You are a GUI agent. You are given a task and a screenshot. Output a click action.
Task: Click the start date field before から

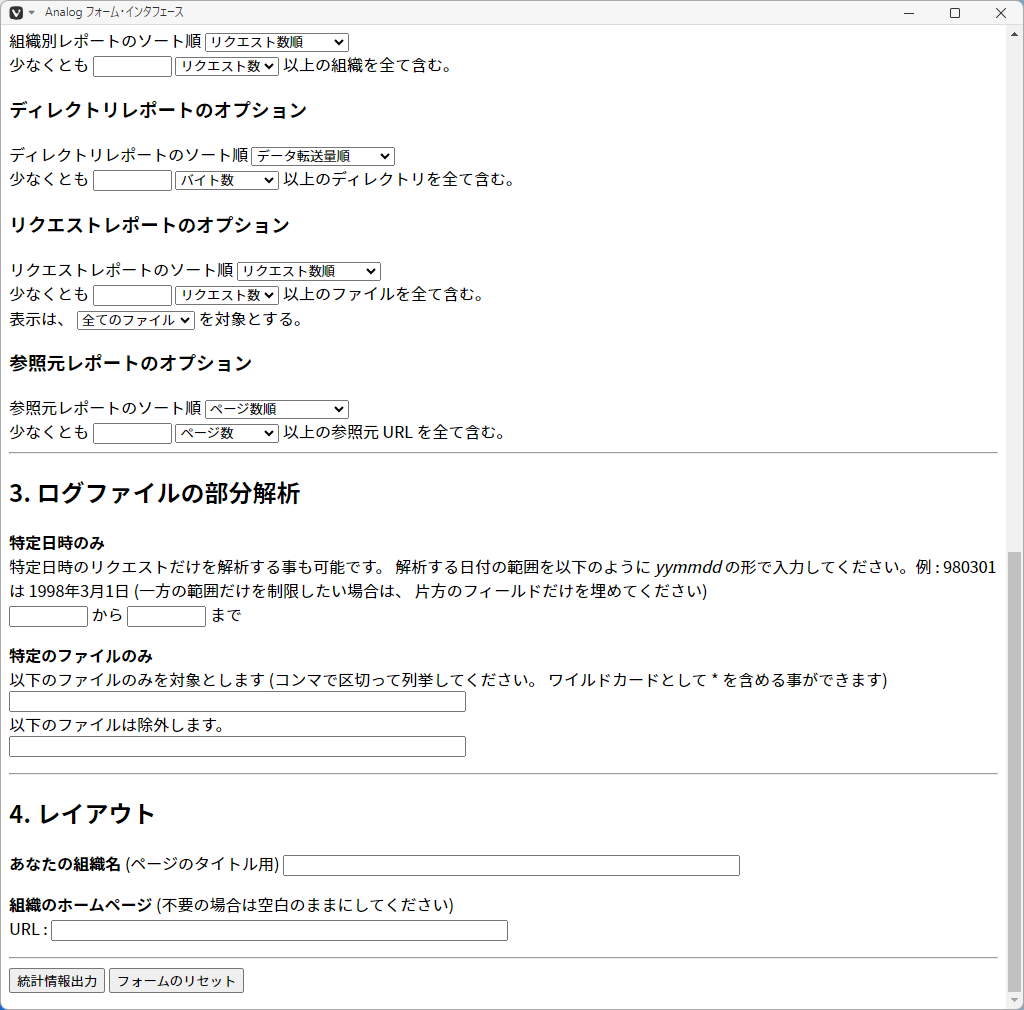click(x=48, y=616)
